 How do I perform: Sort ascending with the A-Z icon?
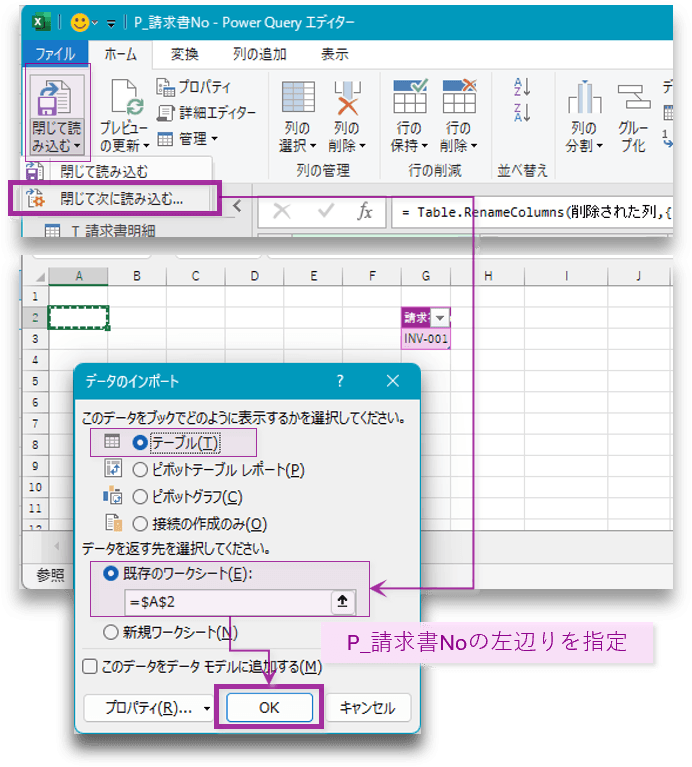(x=522, y=87)
